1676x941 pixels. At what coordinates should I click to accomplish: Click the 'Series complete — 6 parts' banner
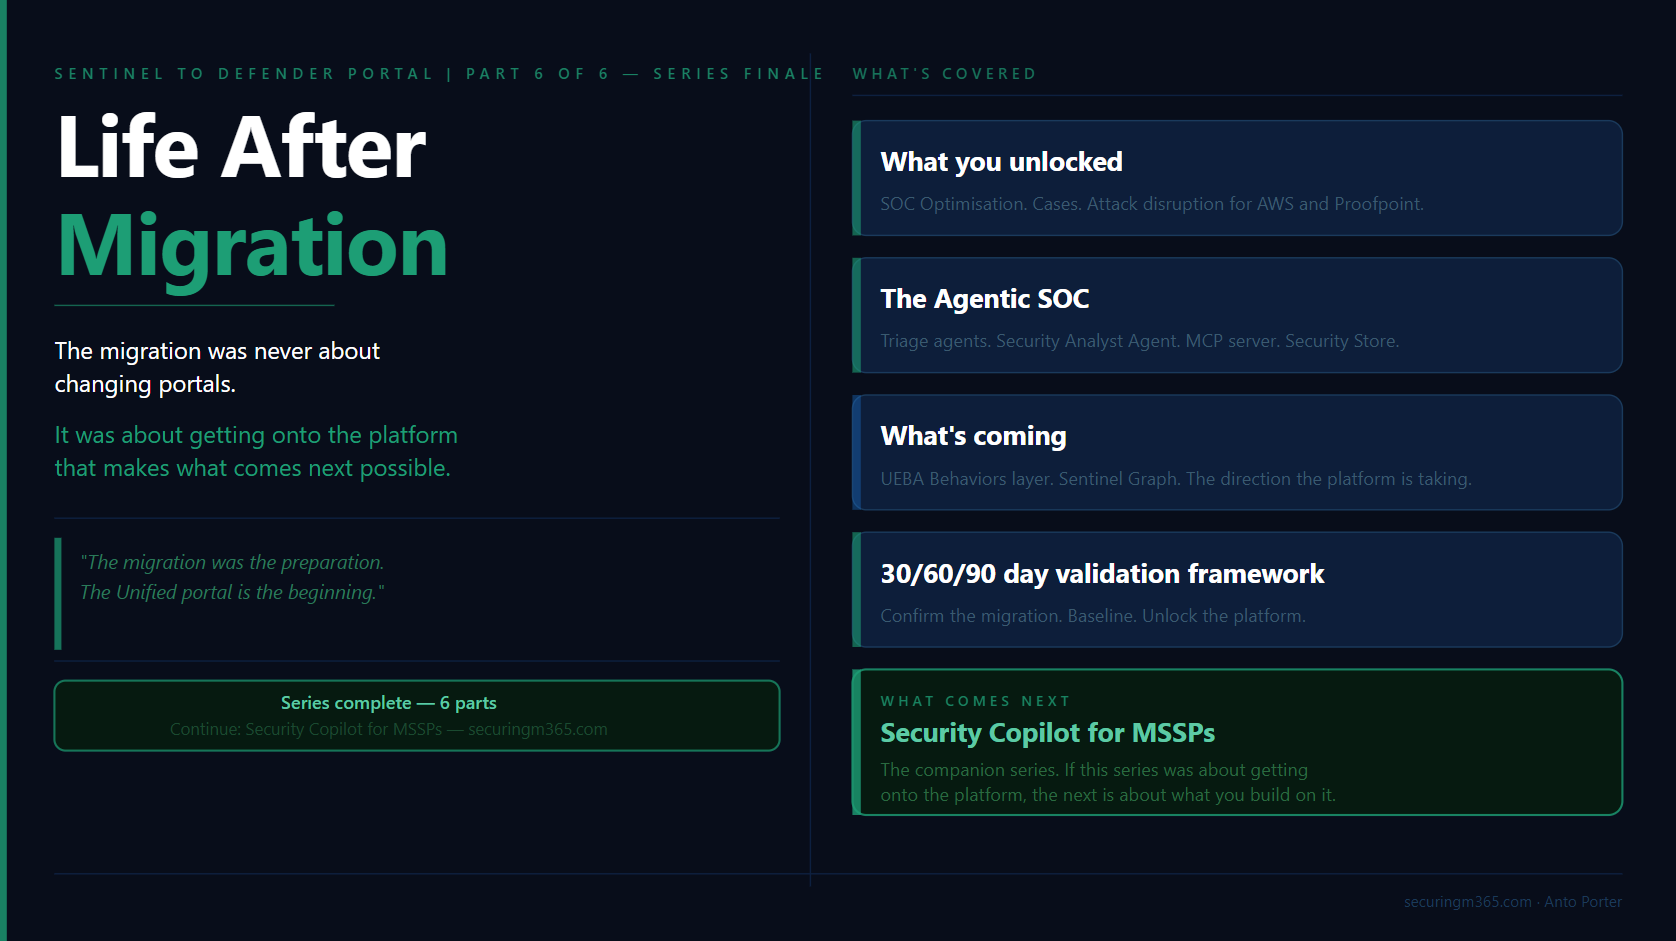click(x=417, y=715)
